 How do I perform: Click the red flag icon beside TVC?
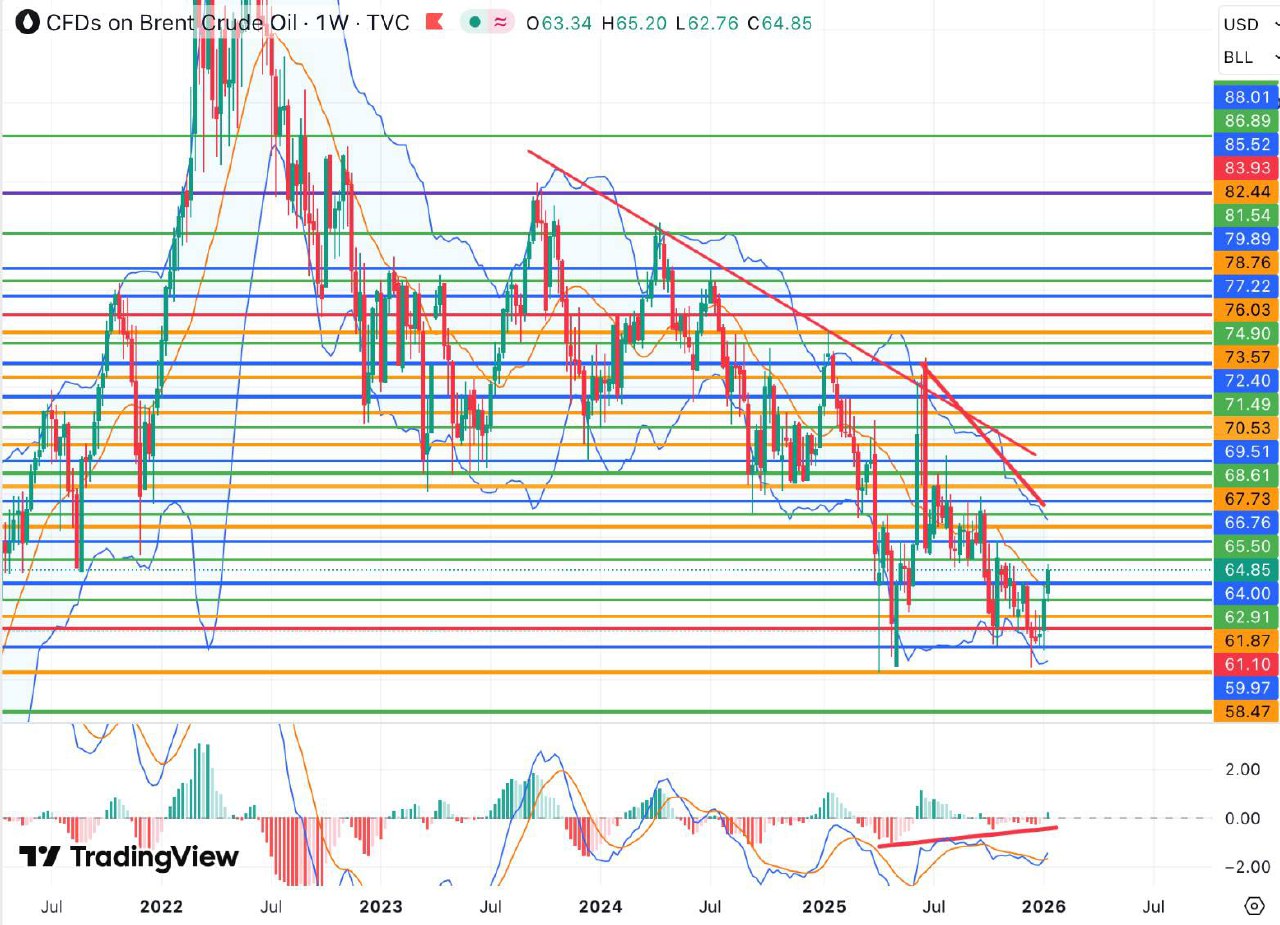(x=434, y=22)
